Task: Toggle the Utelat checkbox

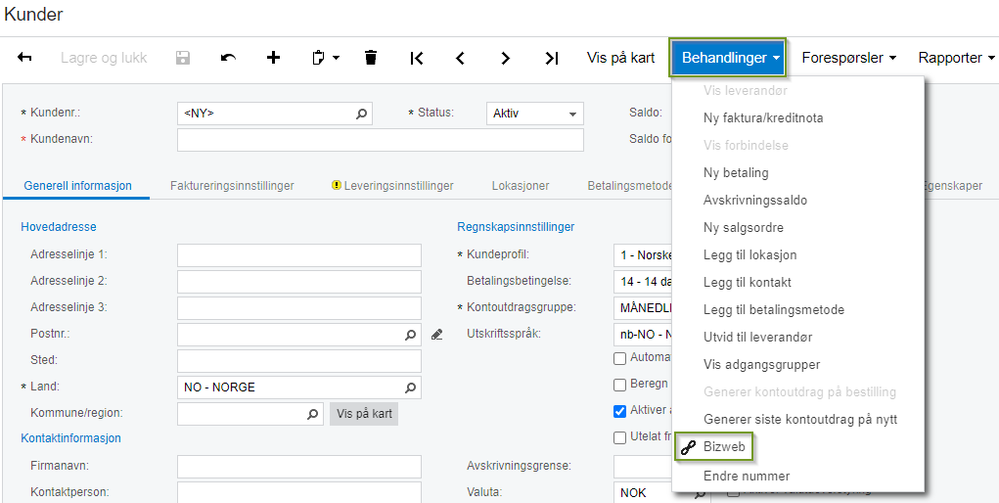Action: pyautogui.click(x=619, y=438)
